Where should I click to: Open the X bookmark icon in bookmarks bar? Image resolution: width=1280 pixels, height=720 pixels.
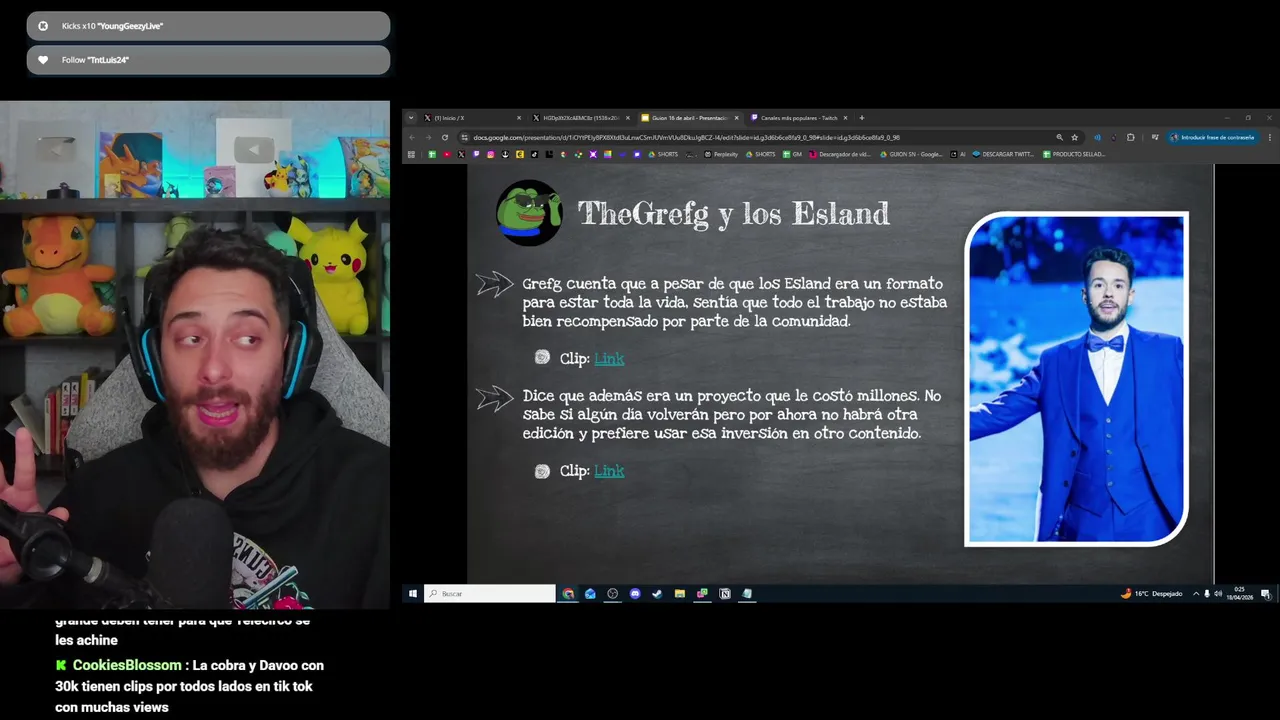(x=461, y=154)
